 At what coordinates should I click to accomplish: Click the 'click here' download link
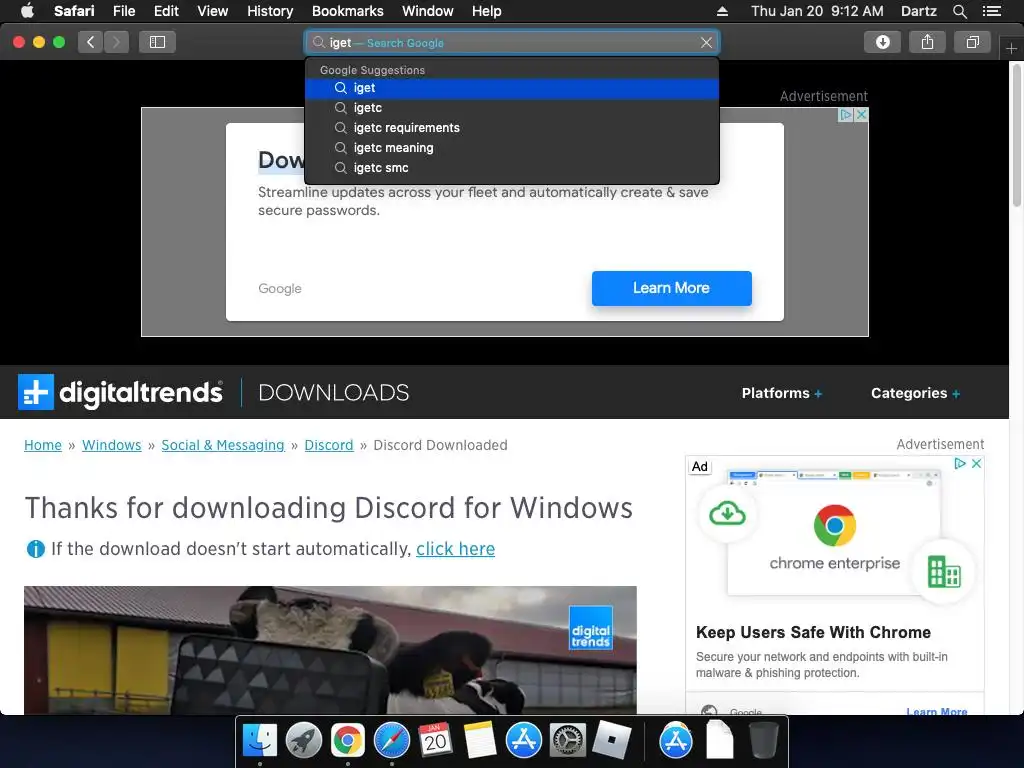(x=455, y=549)
